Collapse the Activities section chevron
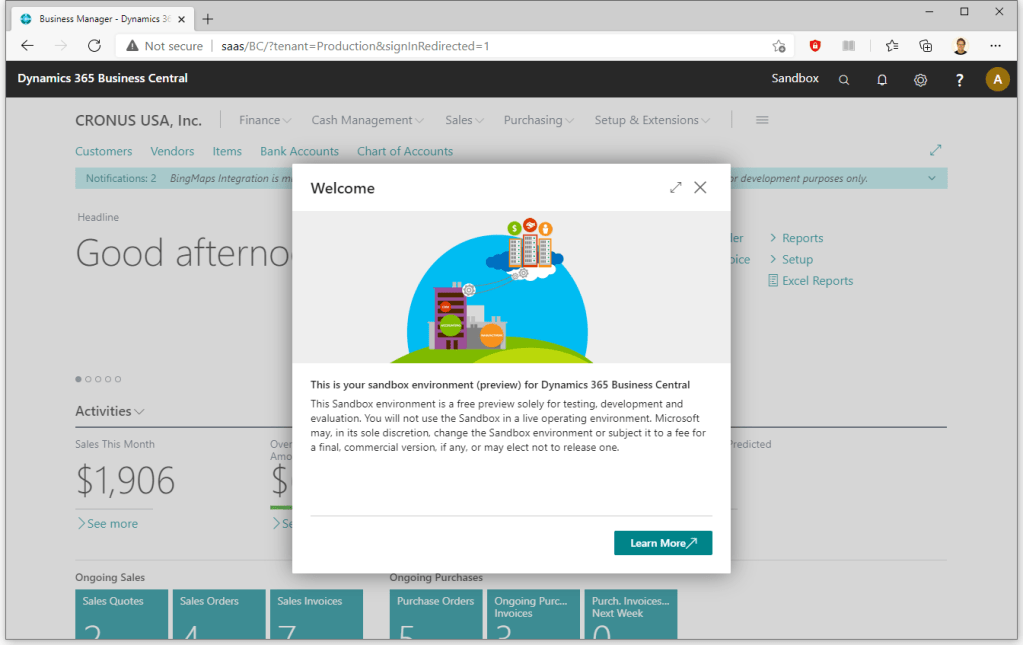This screenshot has width=1023, height=645. click(x=139, y=412)
